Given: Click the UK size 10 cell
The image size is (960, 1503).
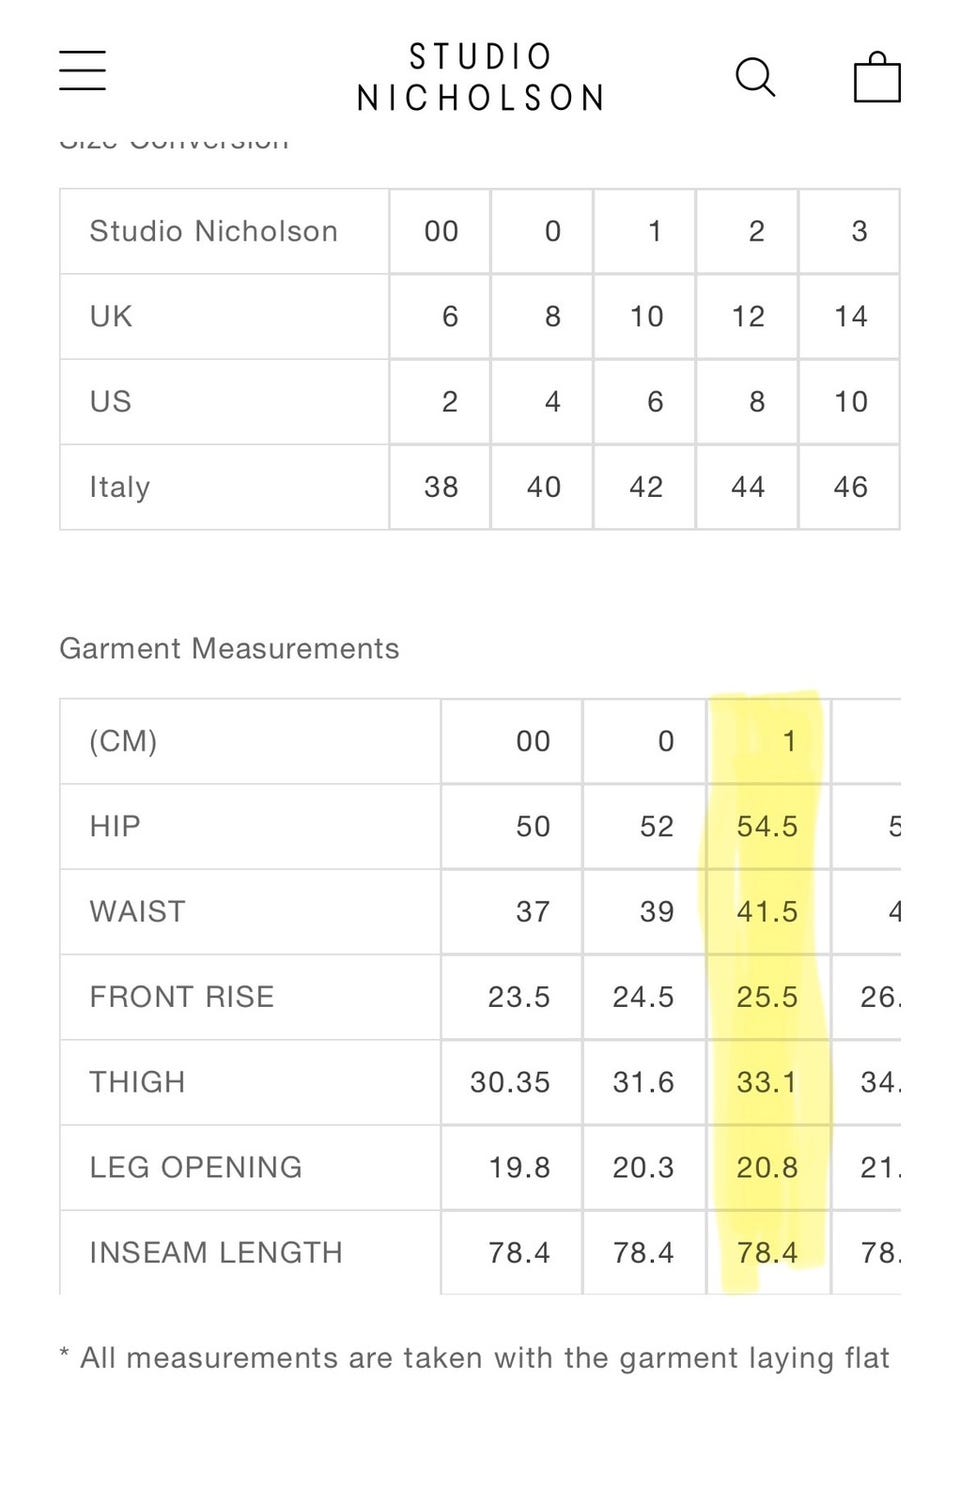Looking at the screenshot, I should tap(646, 317).
